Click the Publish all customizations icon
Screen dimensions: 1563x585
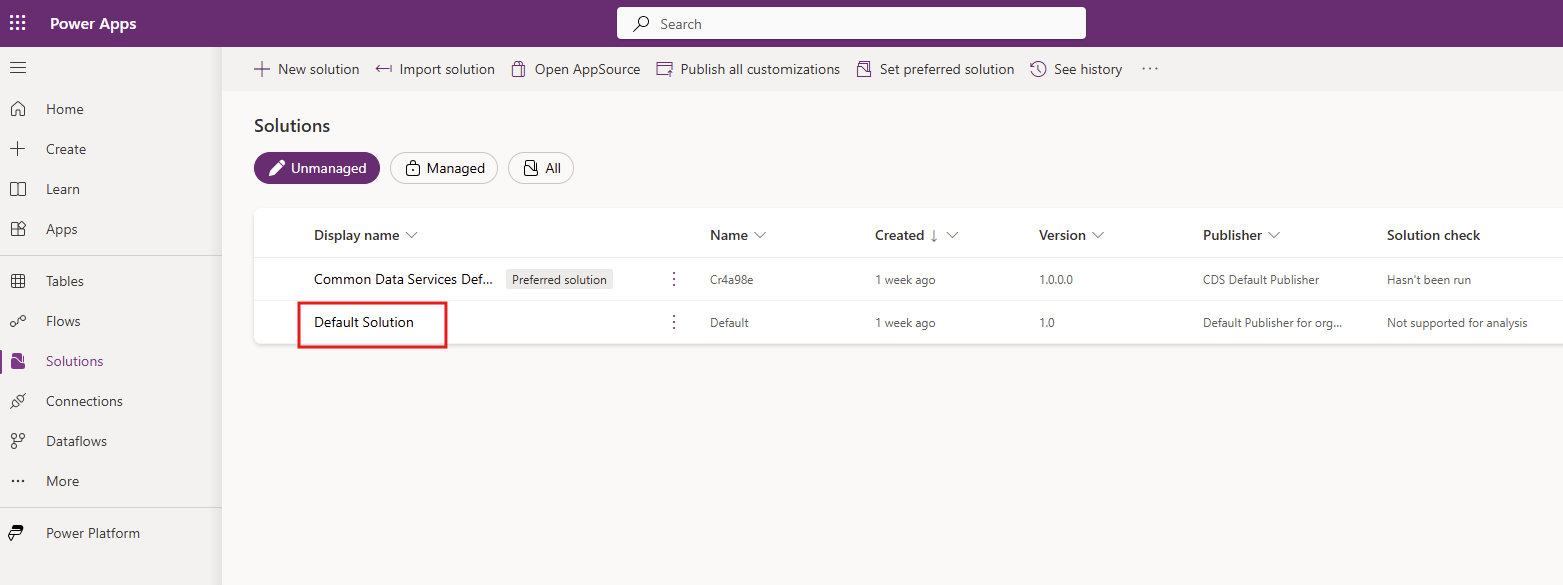[665, 69]
